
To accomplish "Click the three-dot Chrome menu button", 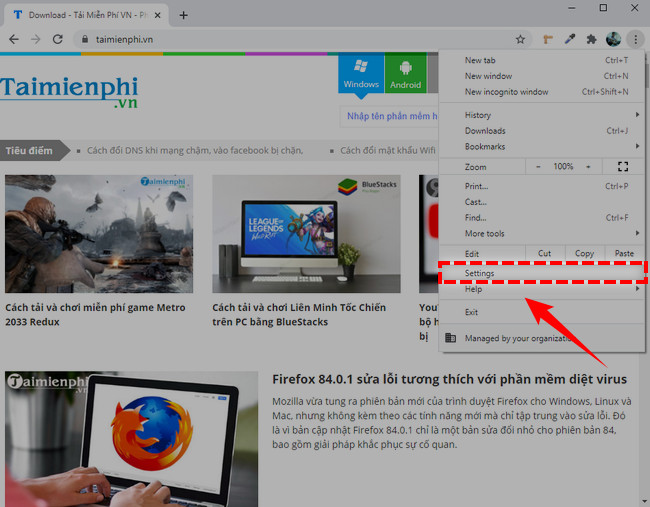I will point(635,39).
